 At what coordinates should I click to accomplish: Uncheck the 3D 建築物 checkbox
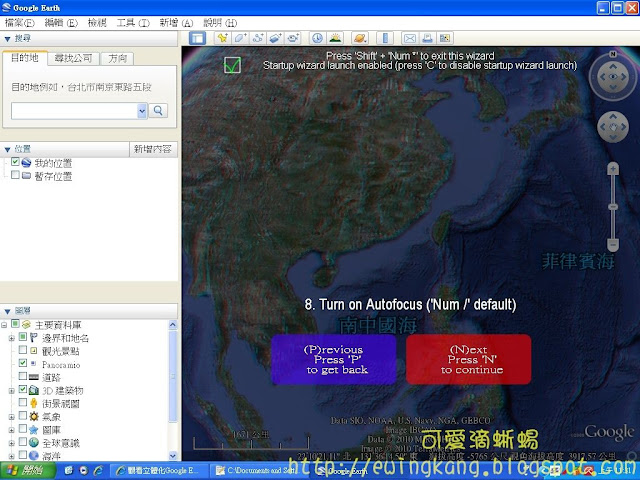click(x=23, y=389)
